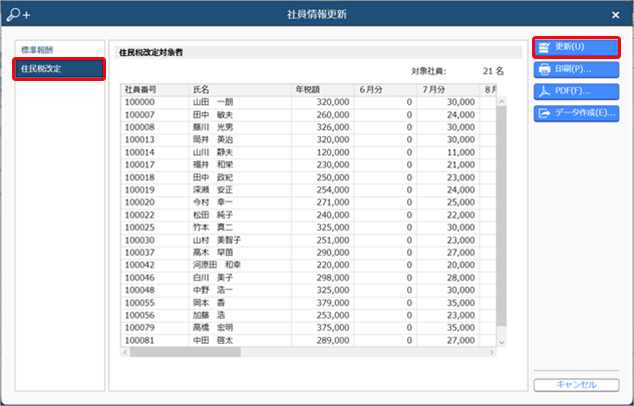Screen dimensions: 634x406
Task: Select employee number 100025 cell
Action: point(154,227)
